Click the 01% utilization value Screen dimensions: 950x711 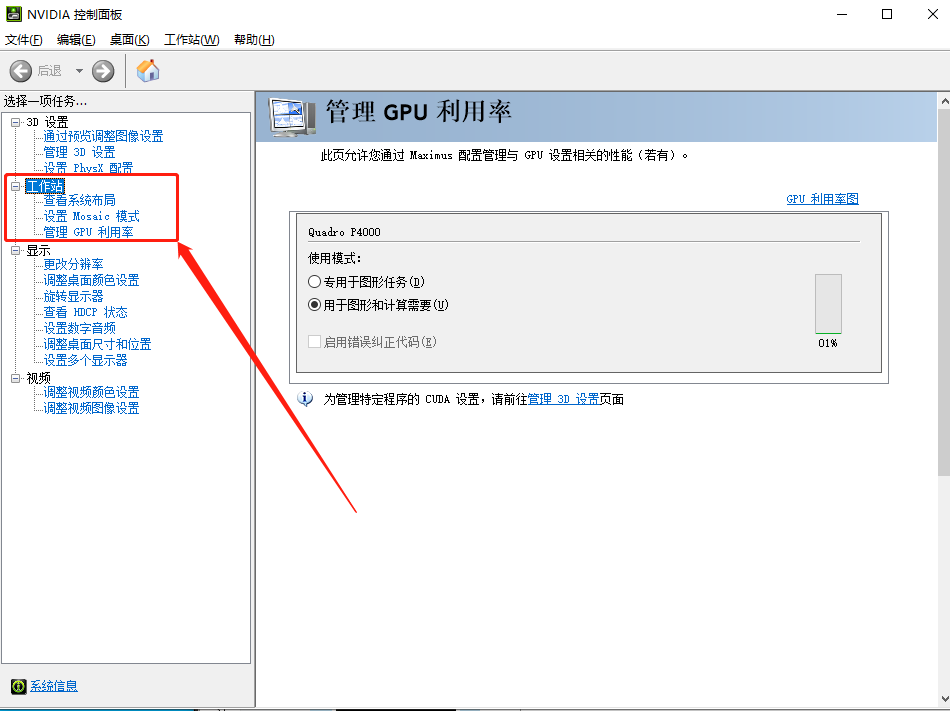coord(828,343)
